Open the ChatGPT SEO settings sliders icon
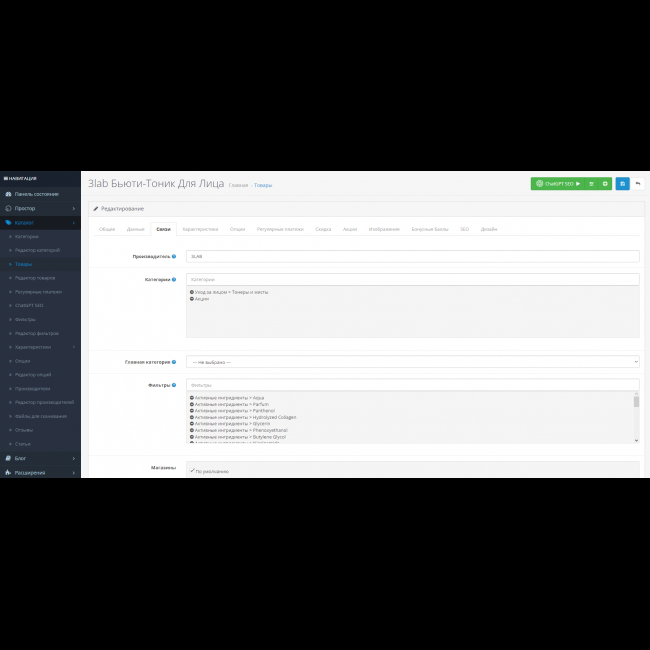 [591, 184]
